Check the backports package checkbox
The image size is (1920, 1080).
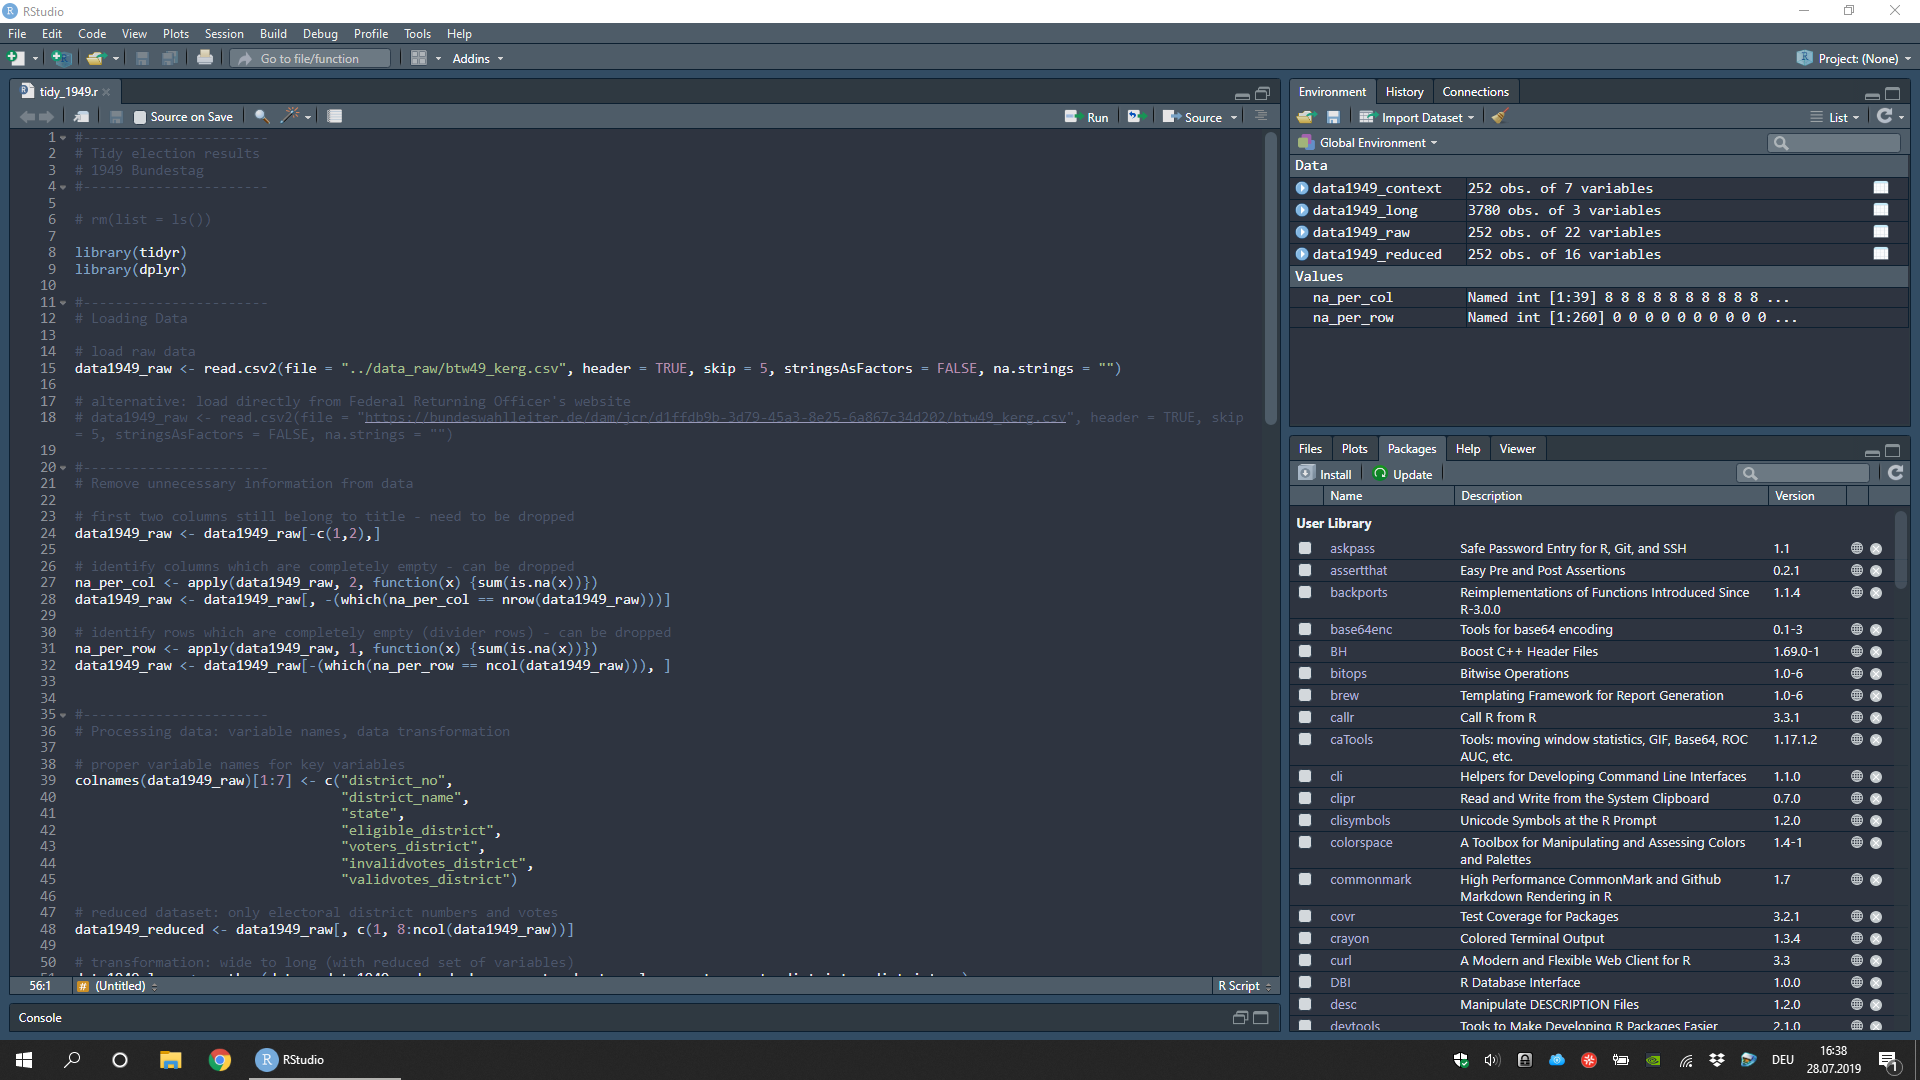[1305, 592]
